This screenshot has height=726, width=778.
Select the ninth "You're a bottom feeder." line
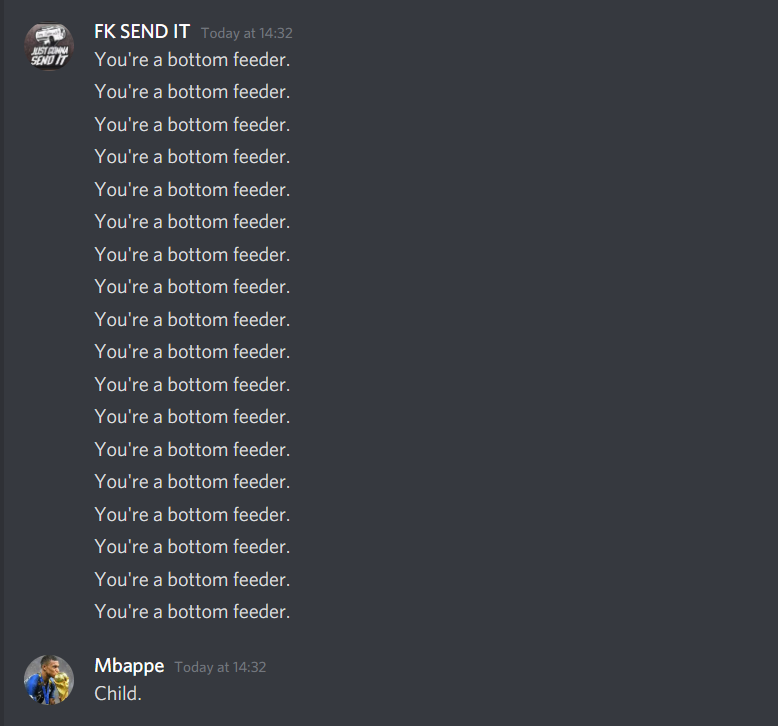(x=193, y=320)
